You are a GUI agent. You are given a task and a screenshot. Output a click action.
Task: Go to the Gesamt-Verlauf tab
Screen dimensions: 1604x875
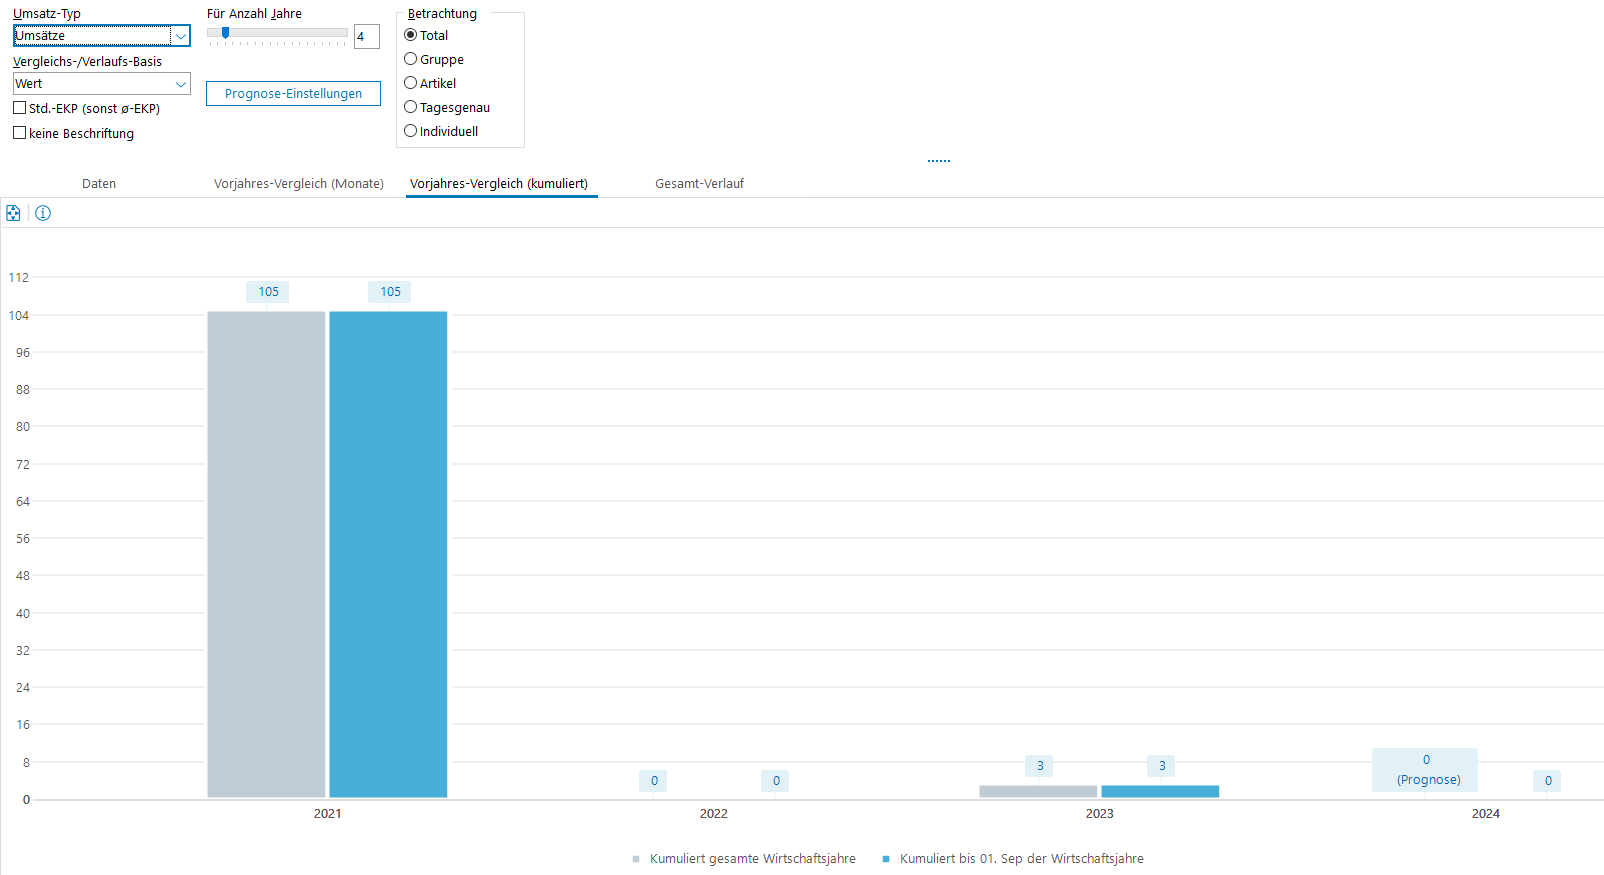click(699, 184)
